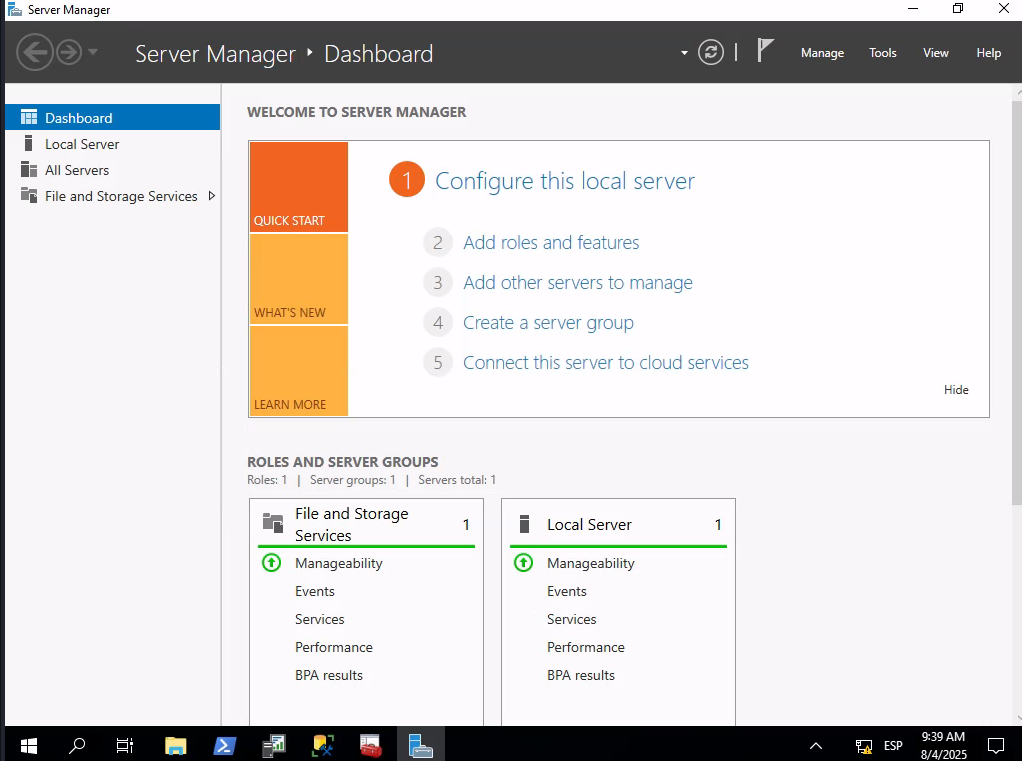Expand File and Storage Services arrow
This screenshot has height=761, width=1022.
pyautogui.click(x=211, y=196)
